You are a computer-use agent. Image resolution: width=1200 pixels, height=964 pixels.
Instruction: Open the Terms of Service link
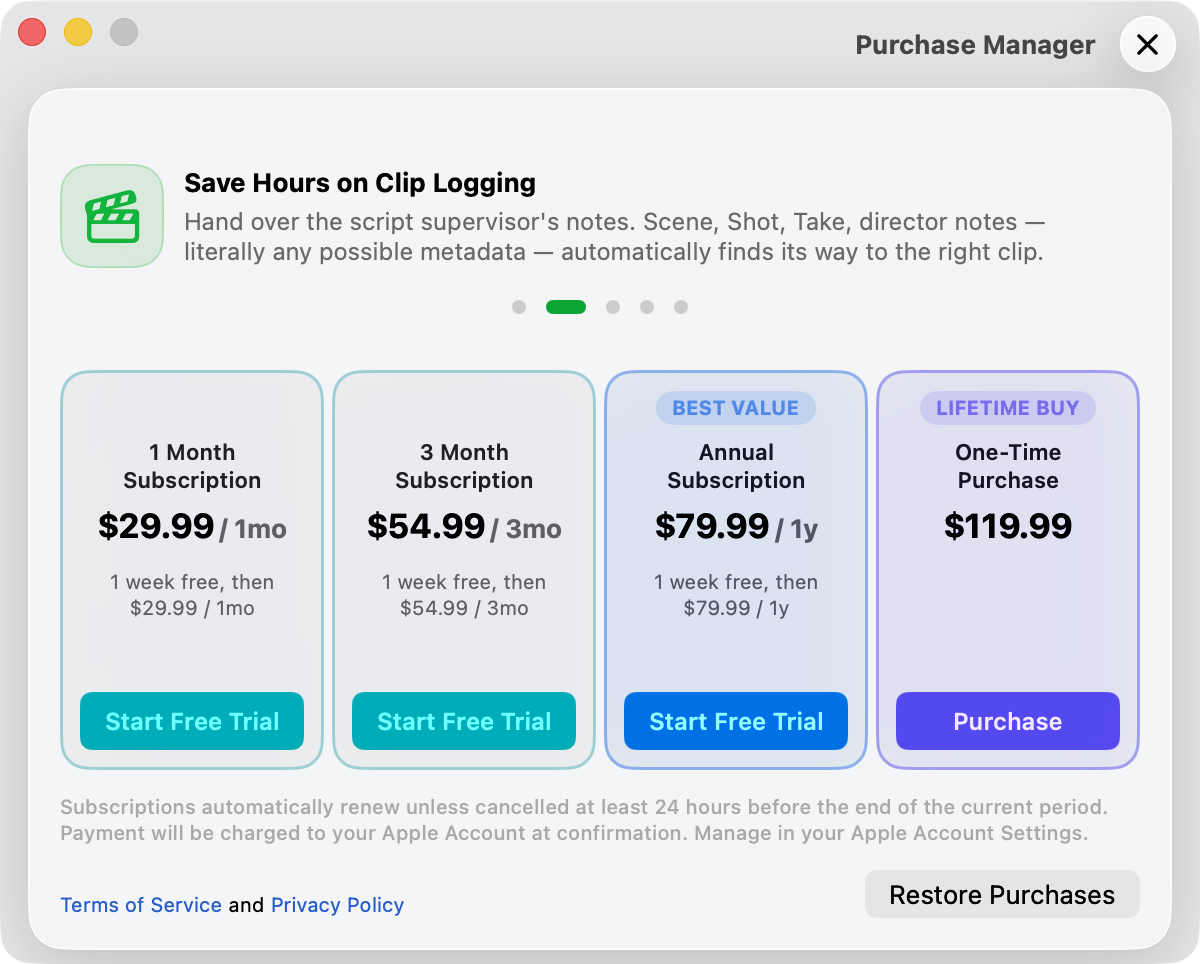141,905
